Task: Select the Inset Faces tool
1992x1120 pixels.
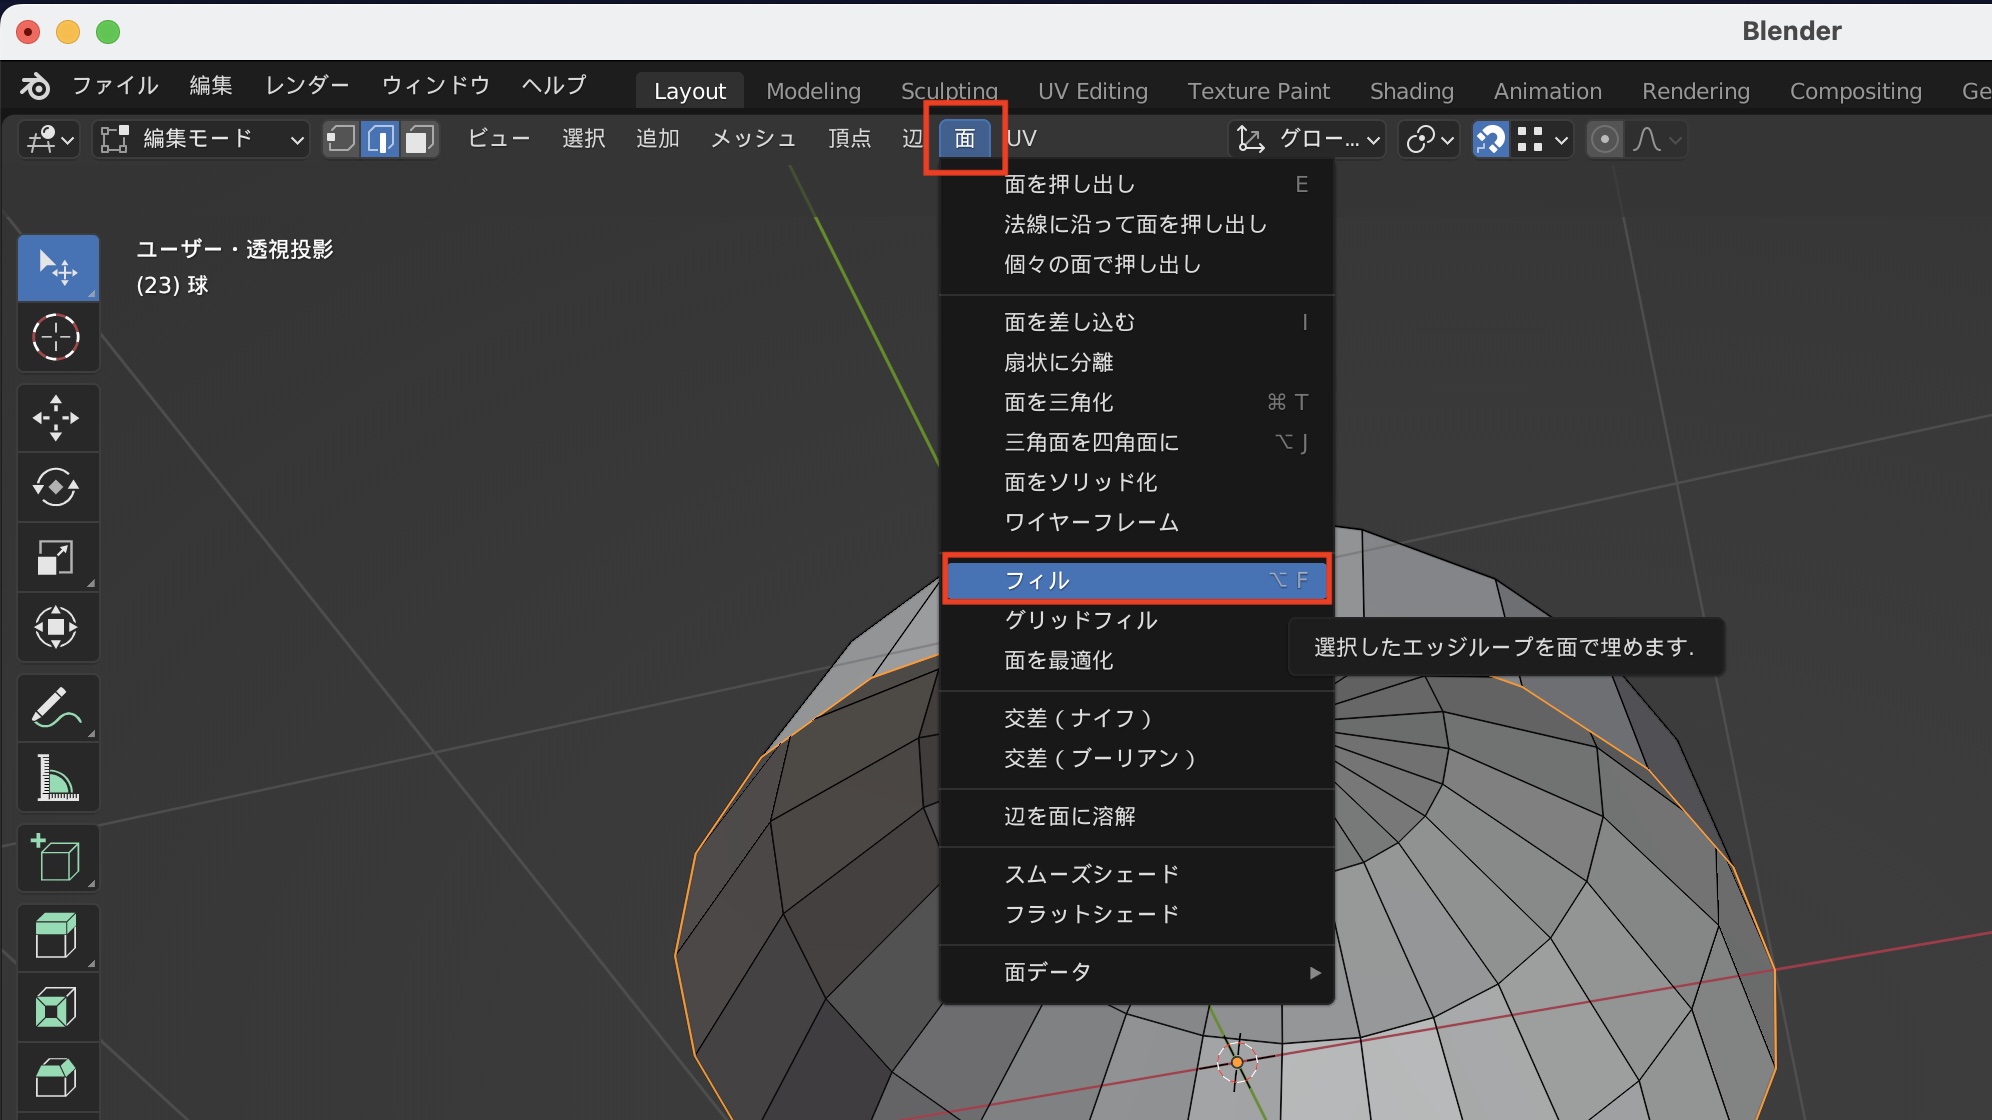Action: (x=56, y=1007)
